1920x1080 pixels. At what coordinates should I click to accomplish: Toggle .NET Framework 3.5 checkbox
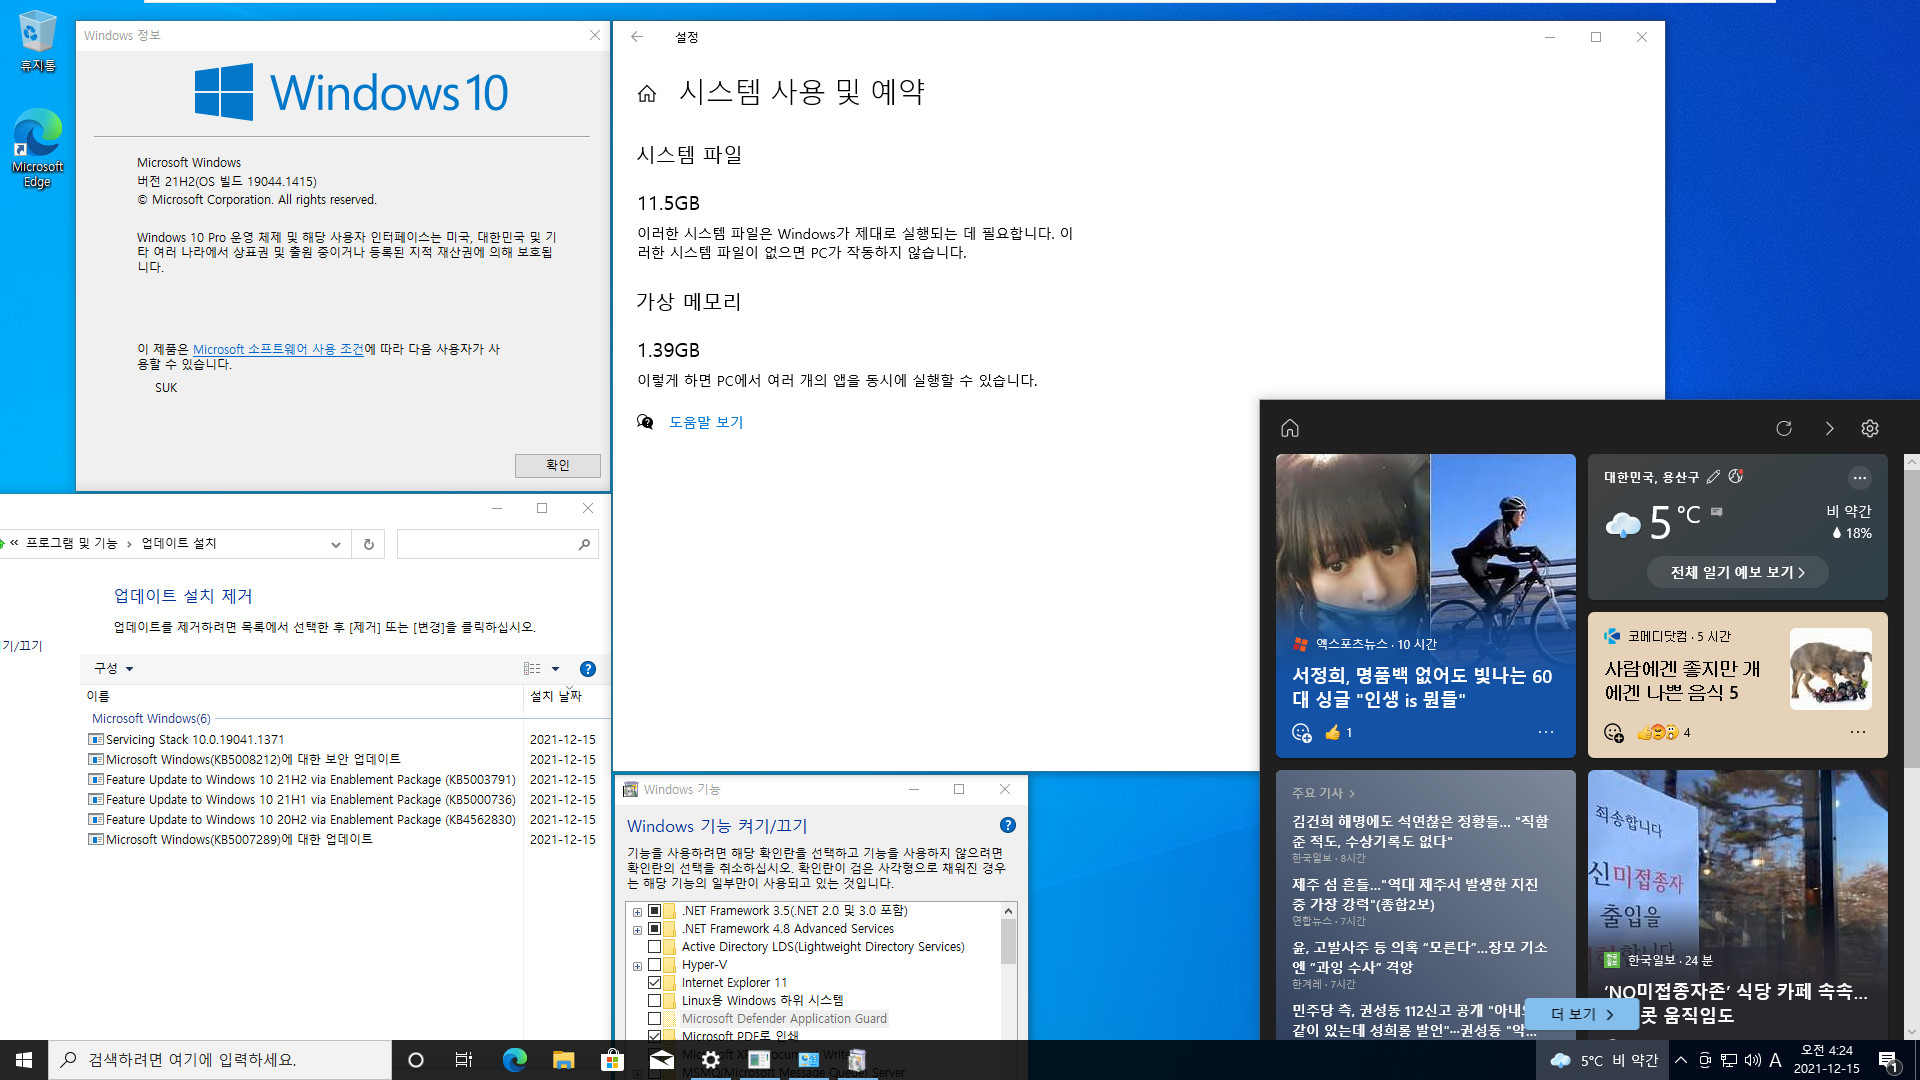click(654, 910)
